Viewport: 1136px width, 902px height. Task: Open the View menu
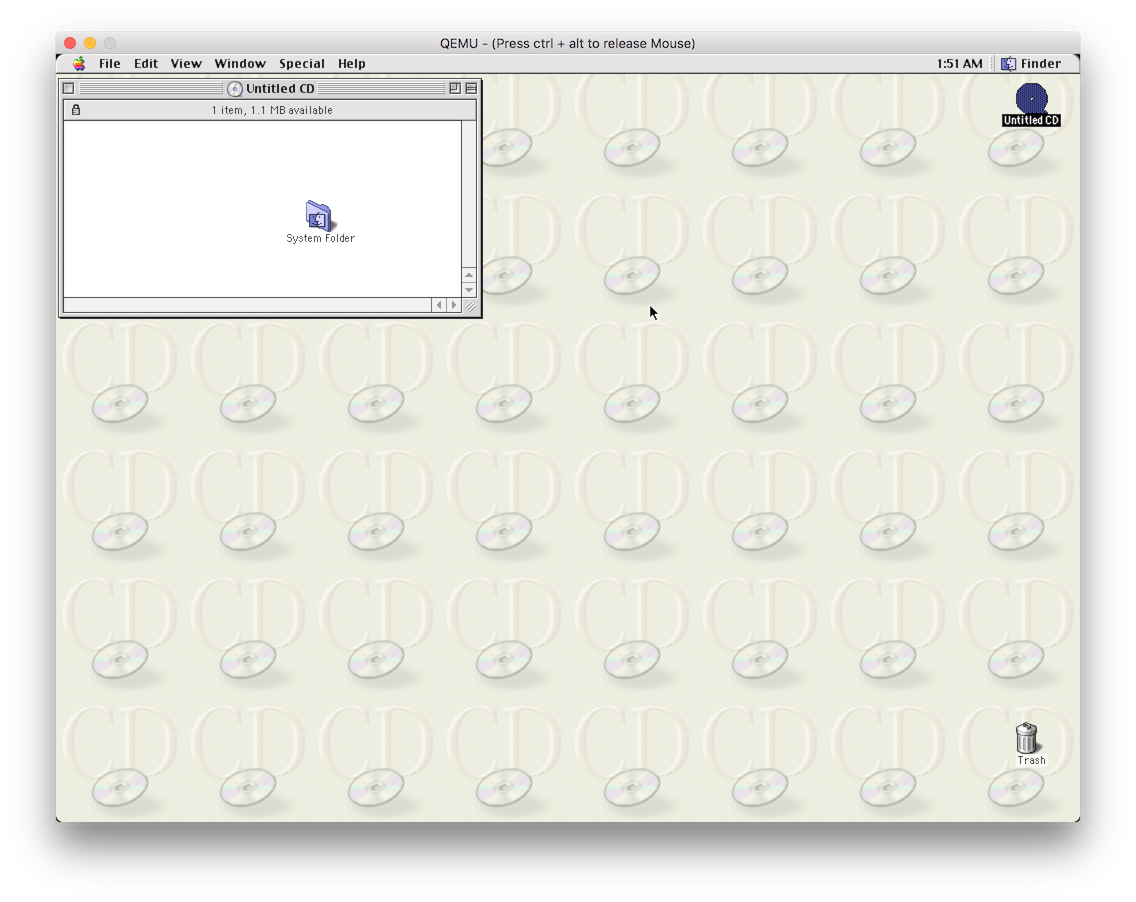186,64
